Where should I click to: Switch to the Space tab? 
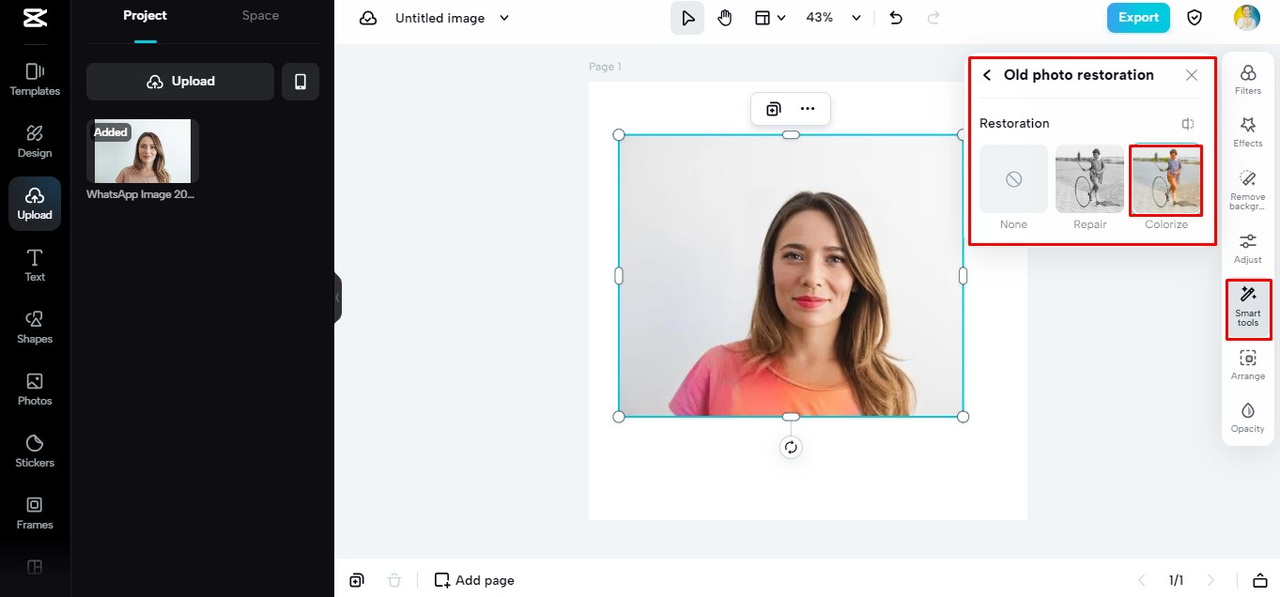pos(260,16)
